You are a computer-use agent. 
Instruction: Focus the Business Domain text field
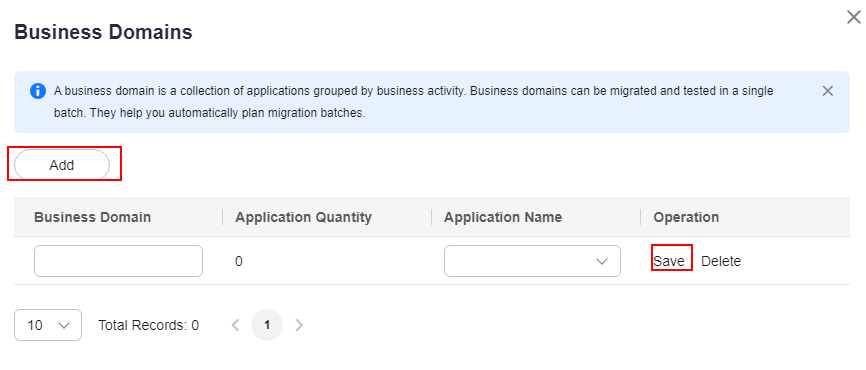pyautogui.click(x=118, y=261)
